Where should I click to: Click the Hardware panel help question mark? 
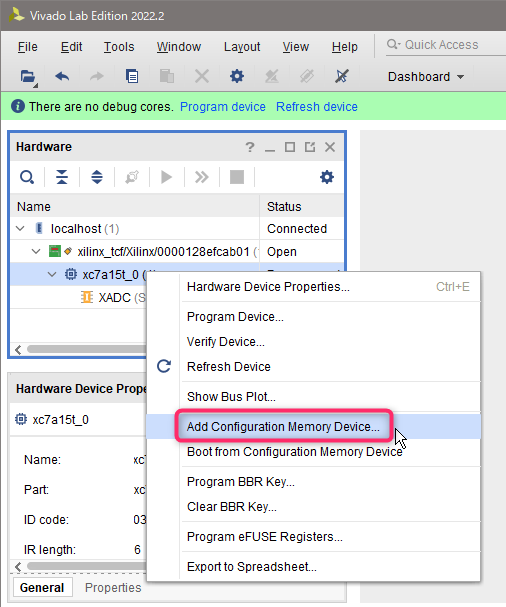coord(250,147)
